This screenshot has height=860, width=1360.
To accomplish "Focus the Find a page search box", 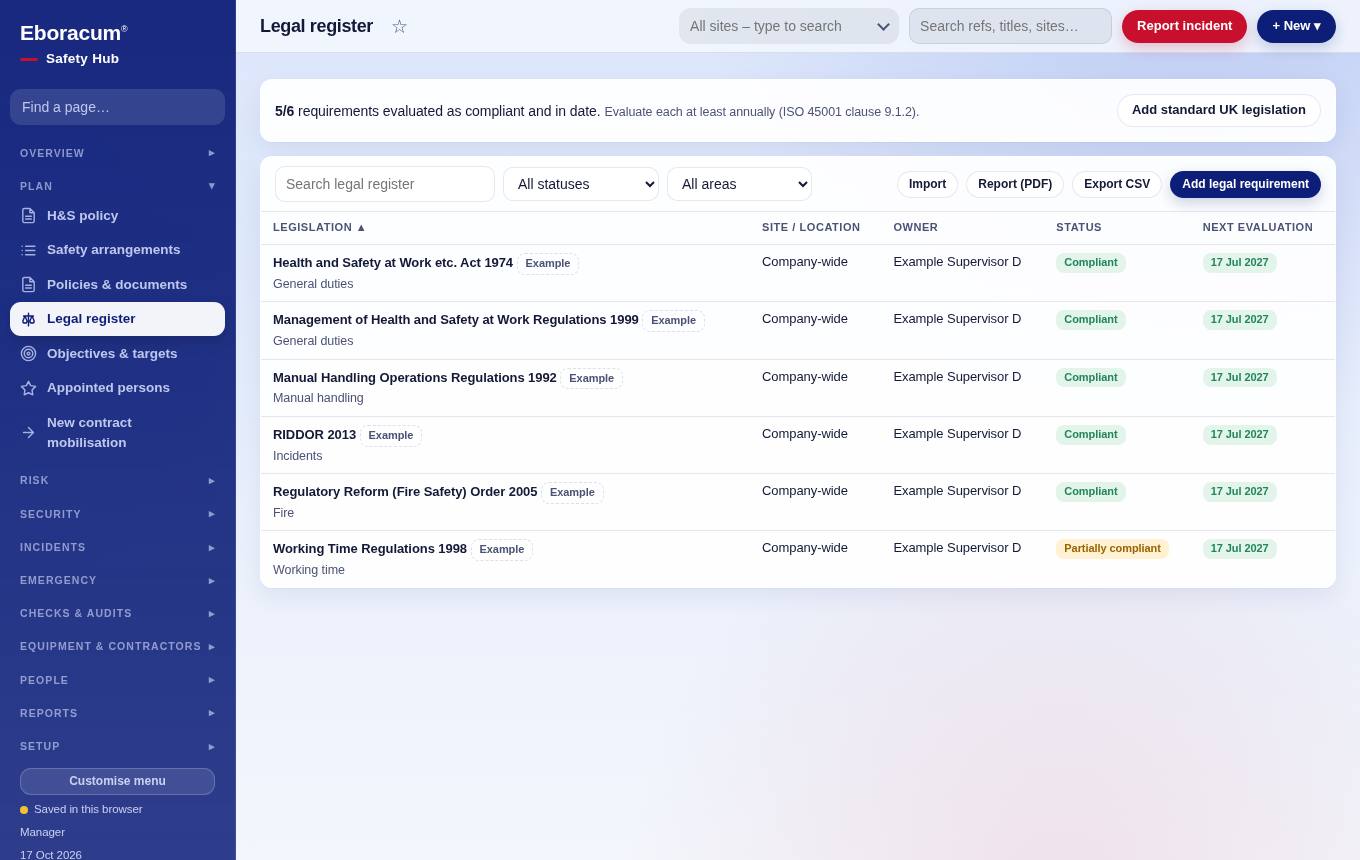I will 117,107.
